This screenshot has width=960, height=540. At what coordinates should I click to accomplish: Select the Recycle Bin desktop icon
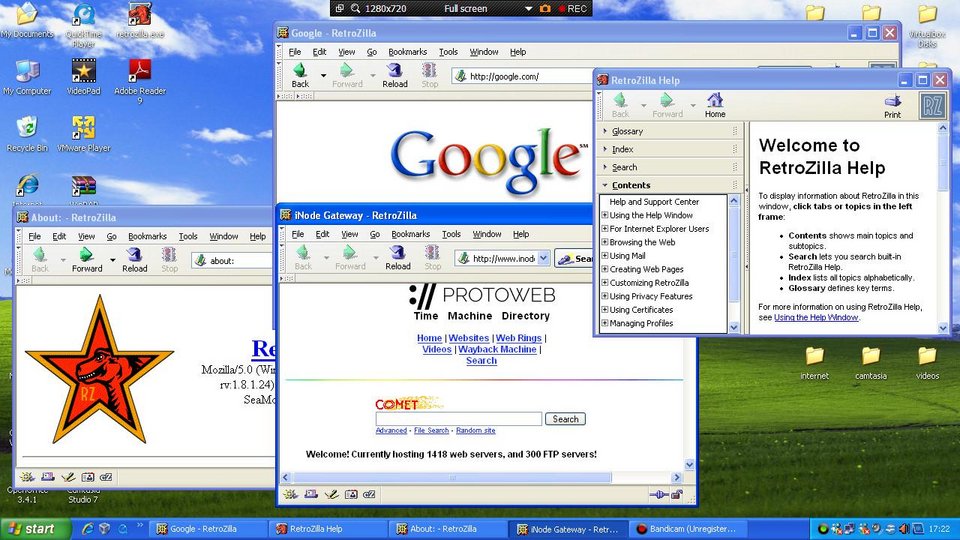pyautogui.click(x=27, y=134)
